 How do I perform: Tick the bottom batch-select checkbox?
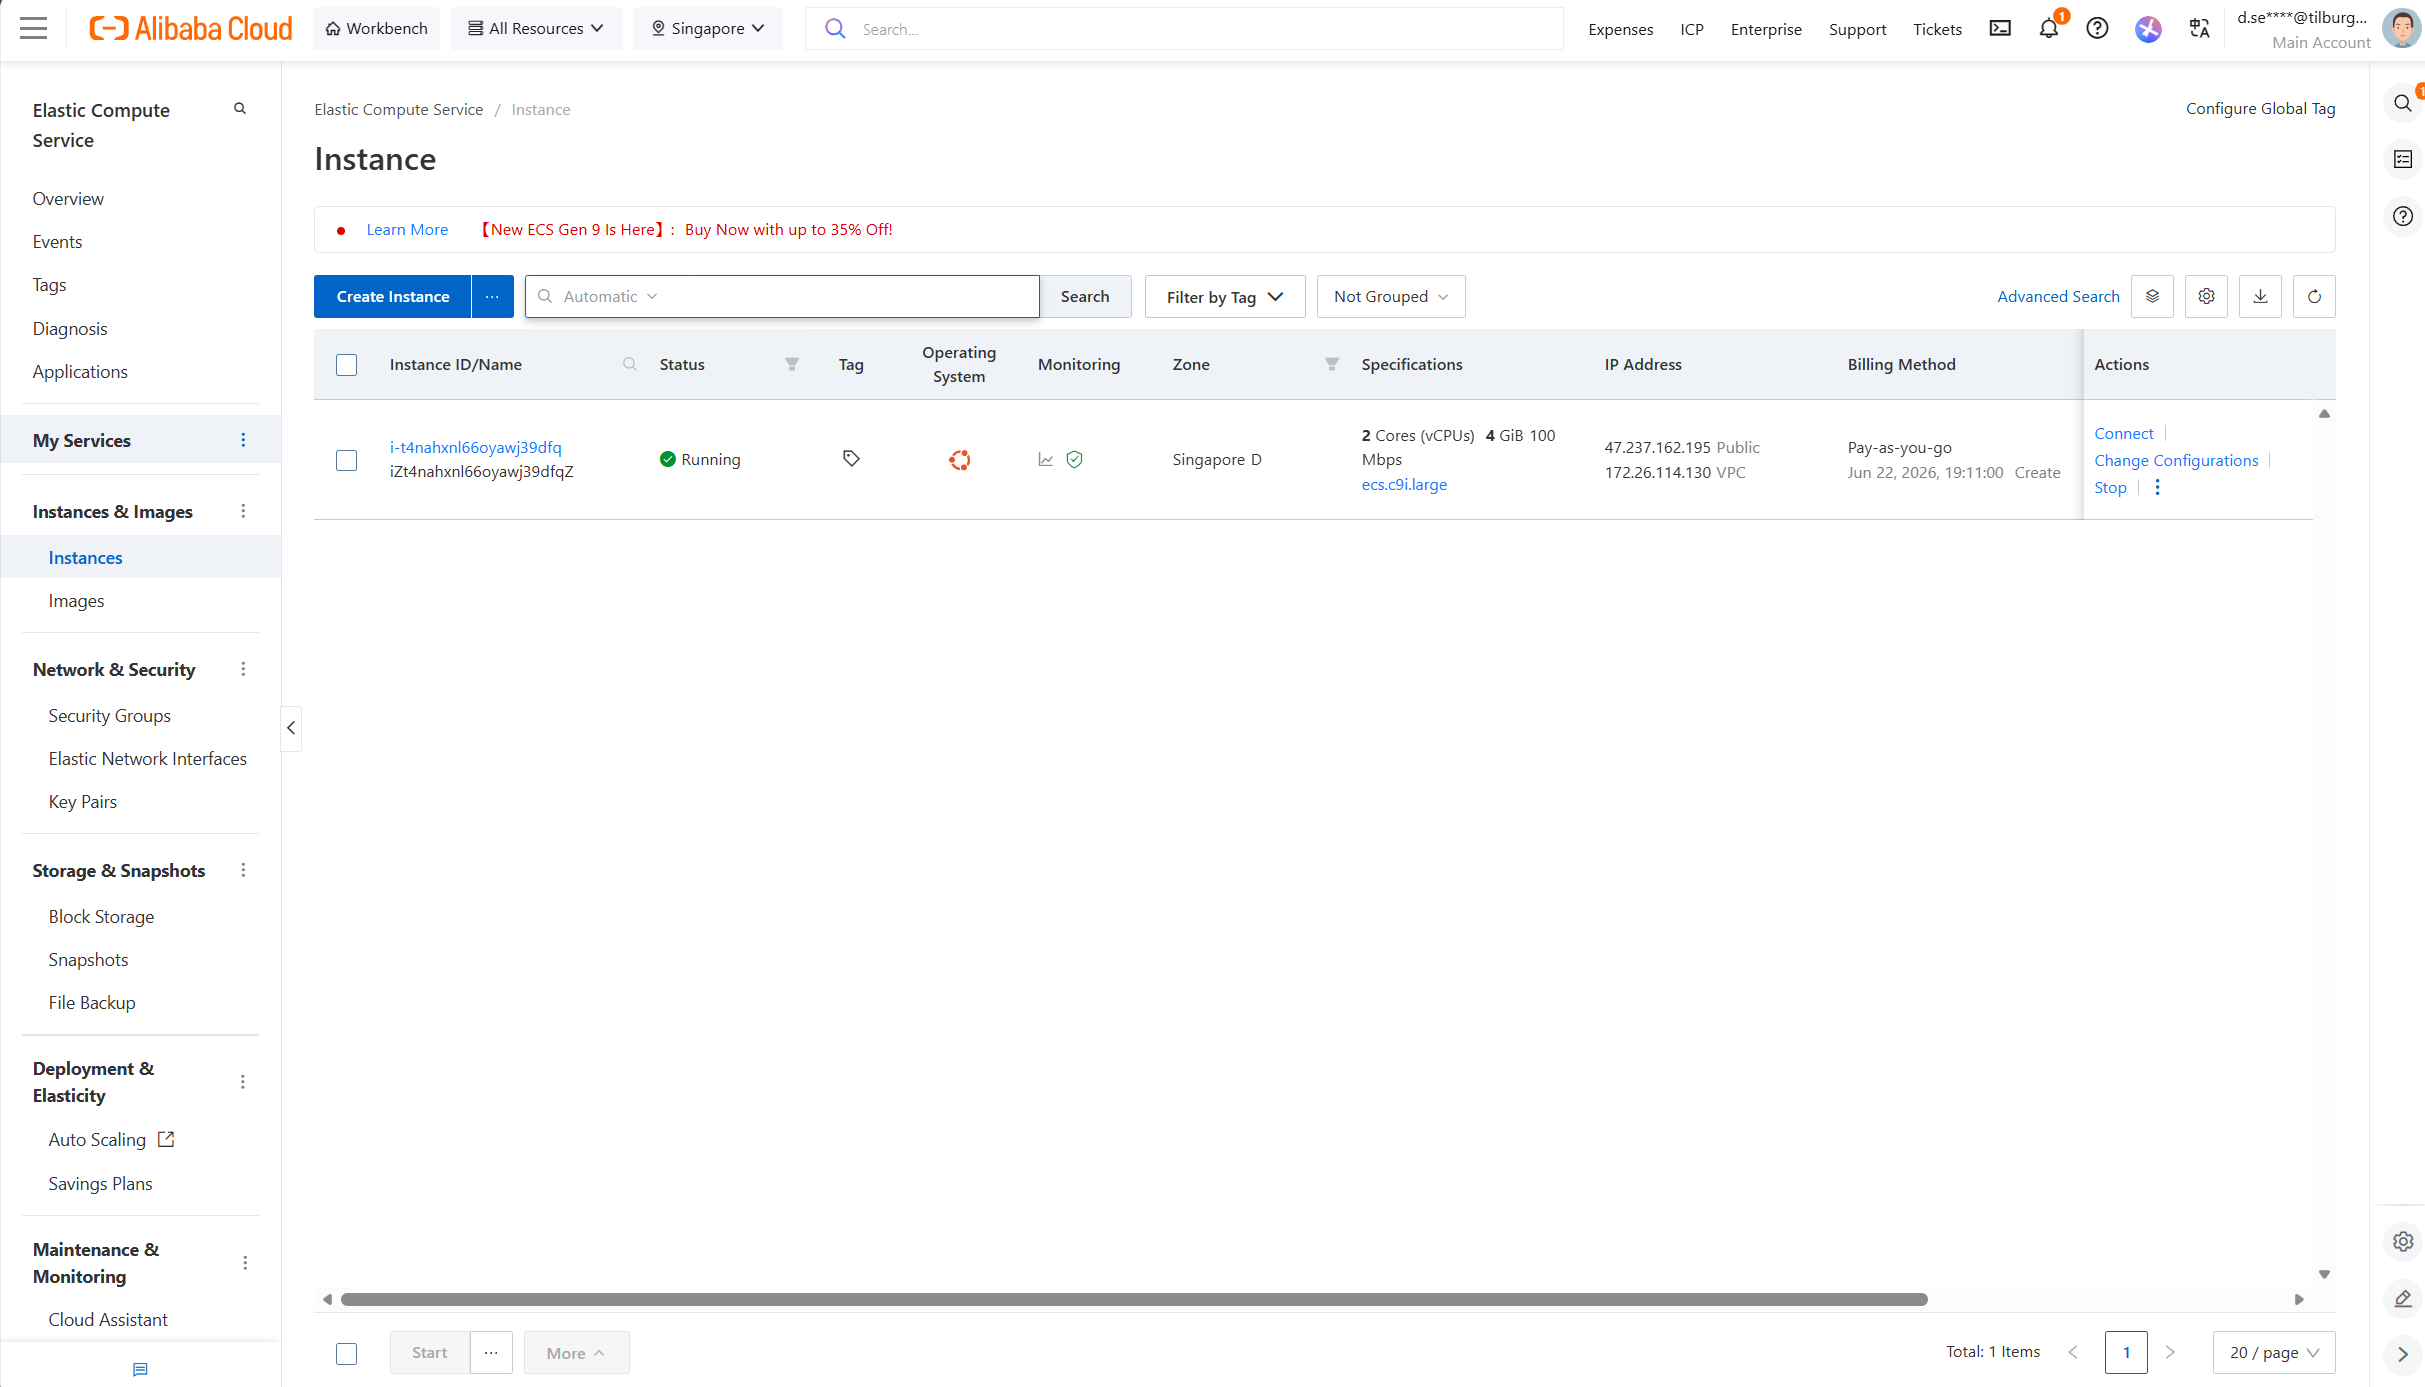pos(346,1353)
